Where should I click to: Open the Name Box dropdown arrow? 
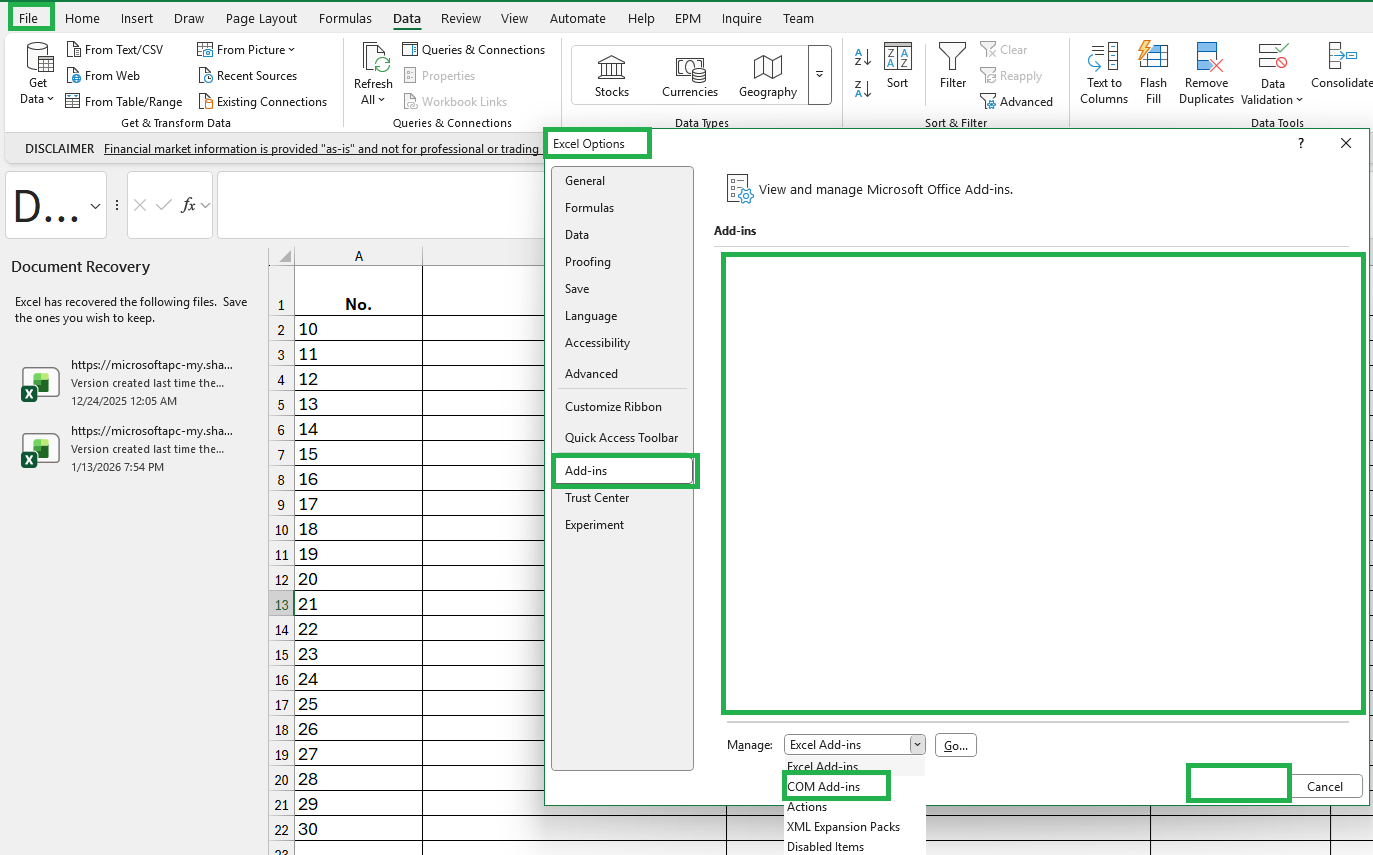96,205
